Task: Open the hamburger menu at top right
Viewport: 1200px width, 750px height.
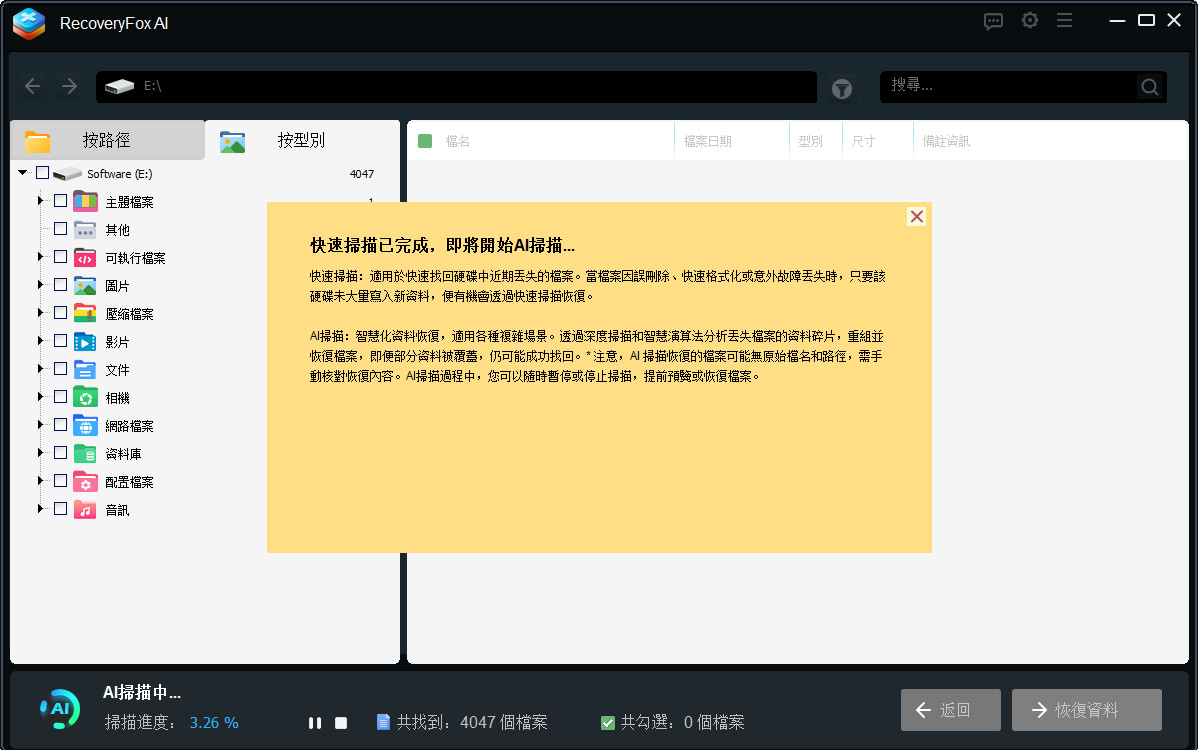Action: [x=1064, y=20]
